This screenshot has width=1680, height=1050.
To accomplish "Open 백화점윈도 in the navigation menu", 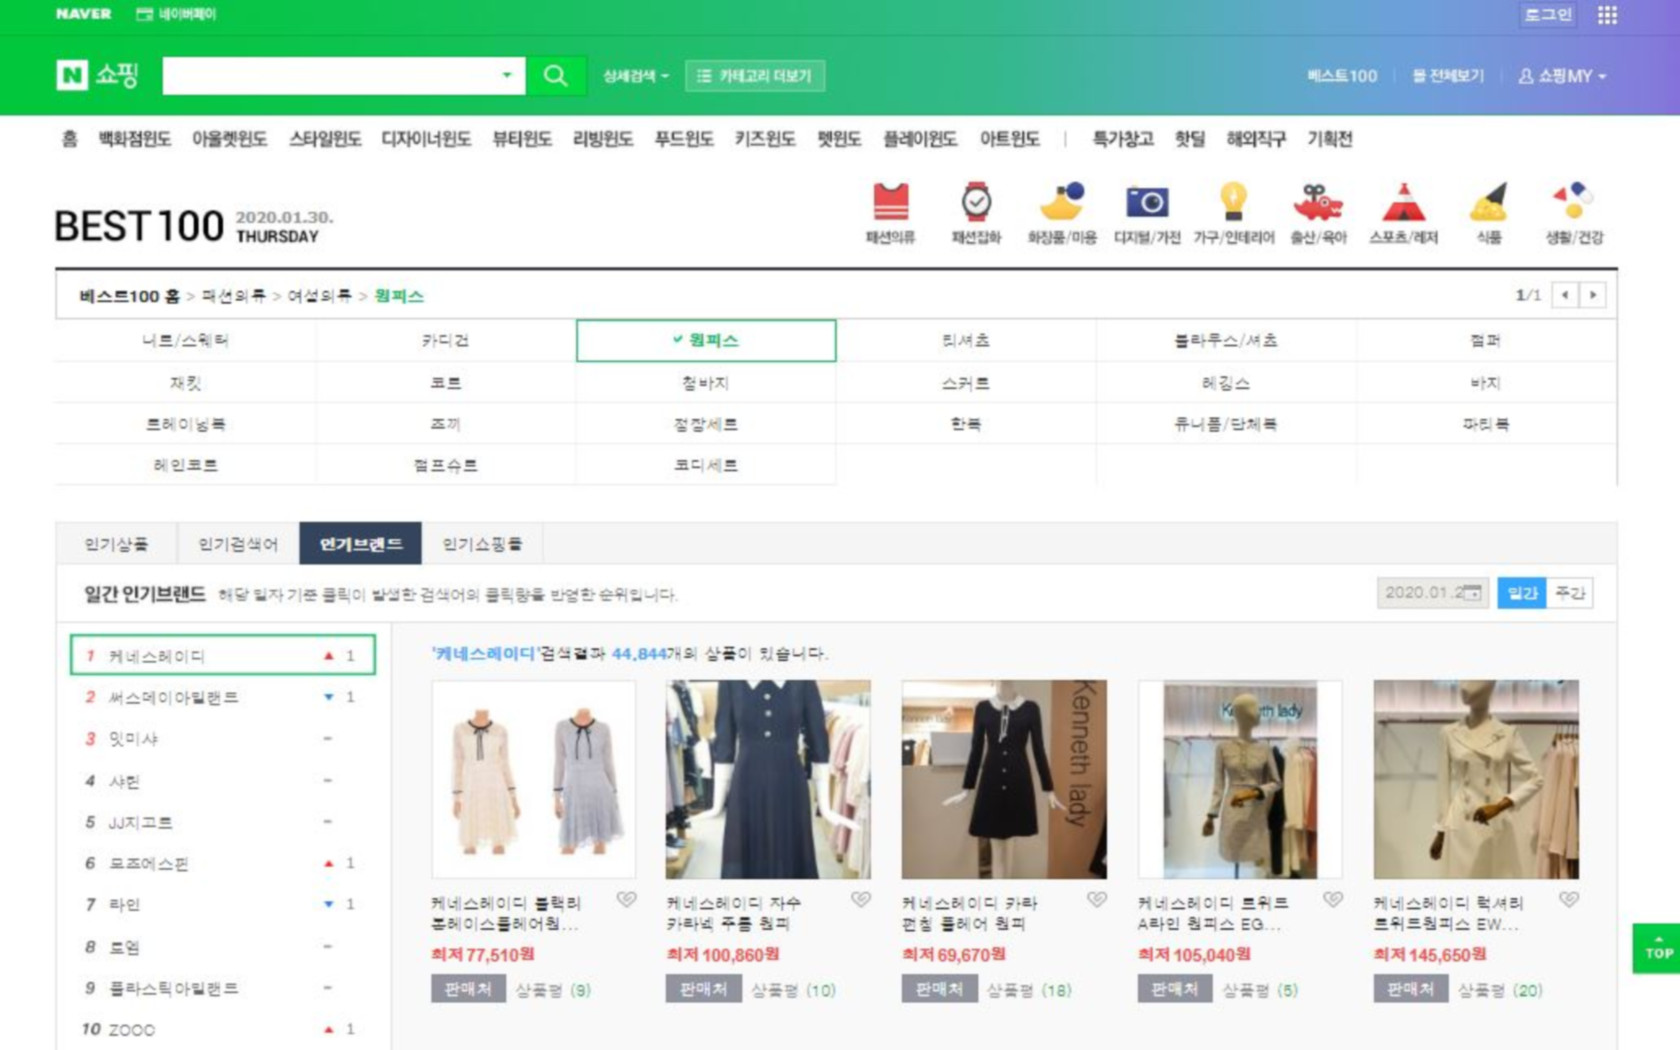I will click(x=135, y=139).
